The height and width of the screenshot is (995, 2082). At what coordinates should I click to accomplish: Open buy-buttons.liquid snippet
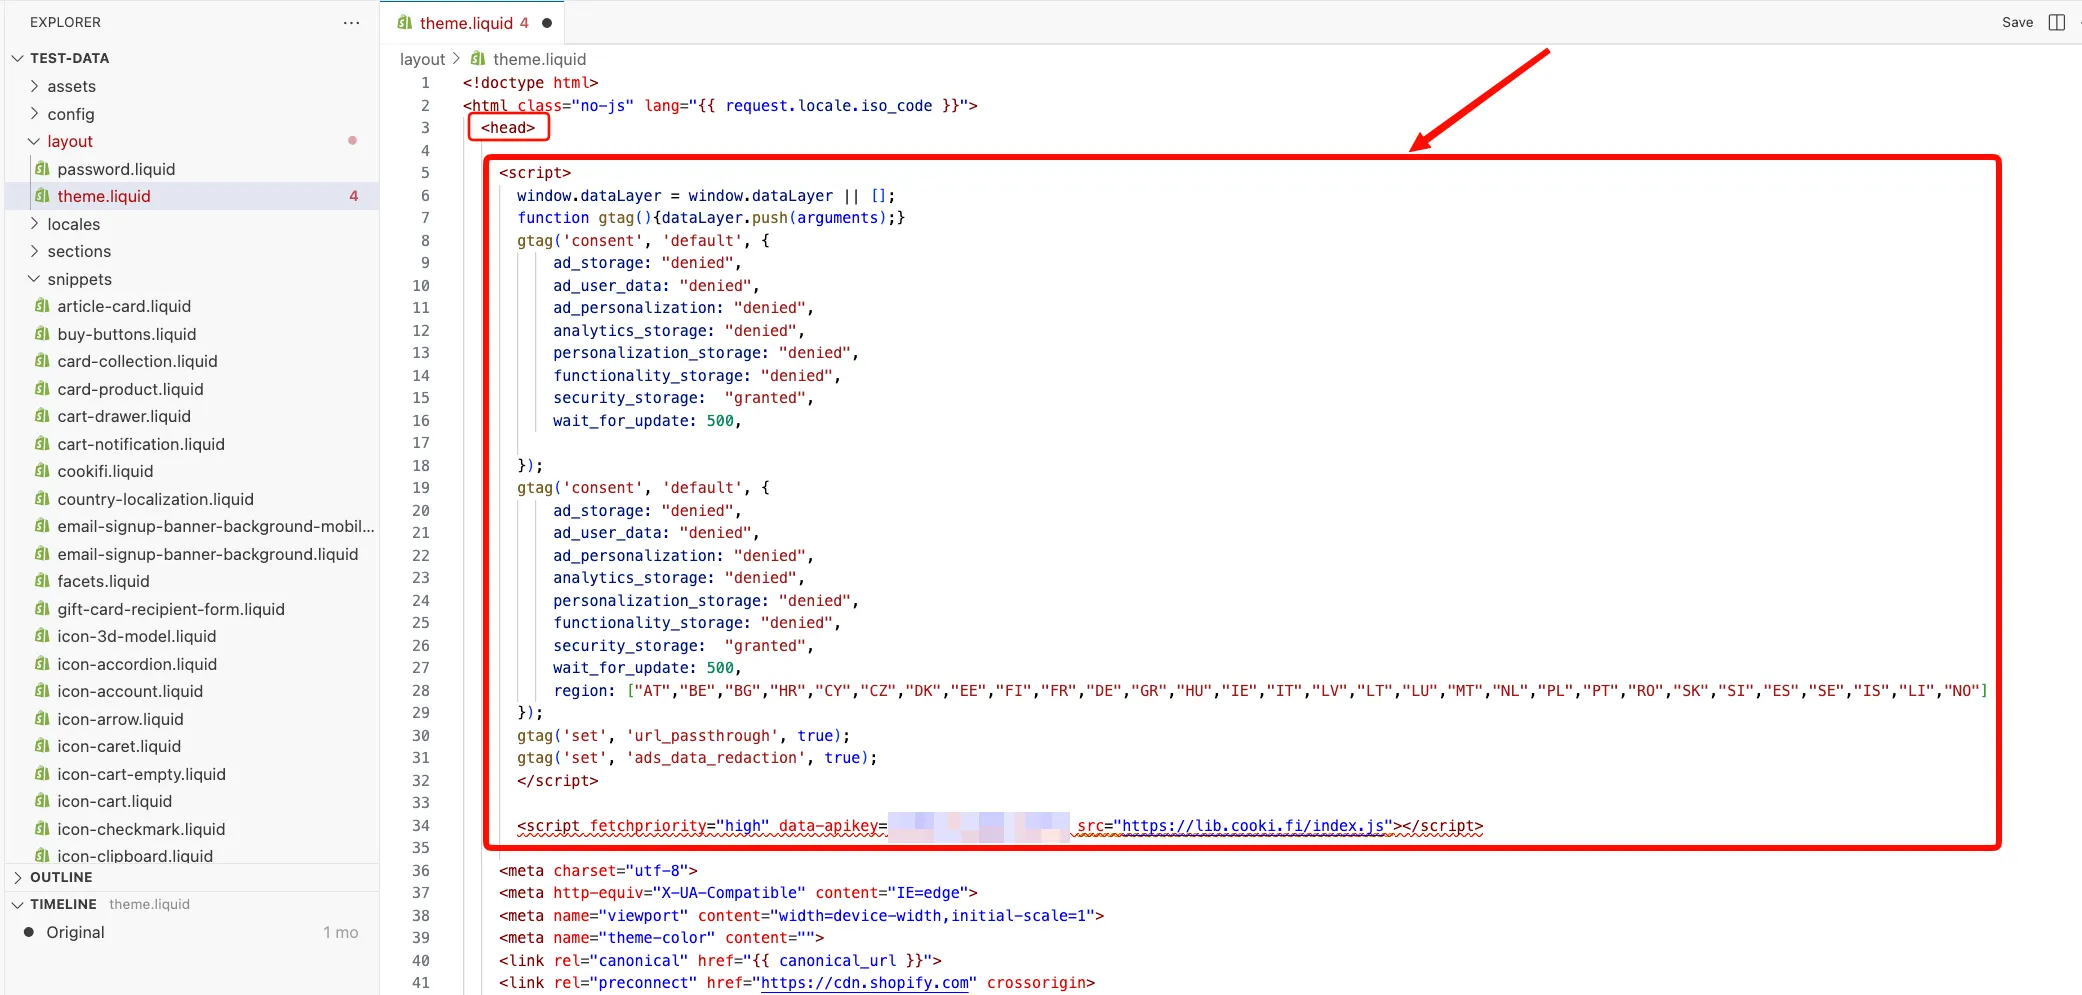127,334
